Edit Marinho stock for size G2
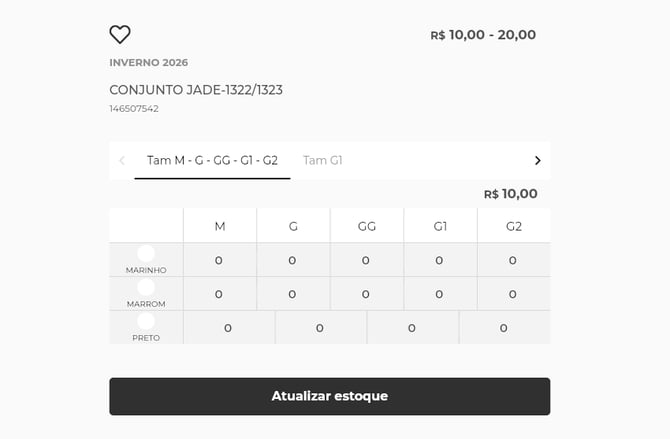670x439 pixels. click(513, 260)
